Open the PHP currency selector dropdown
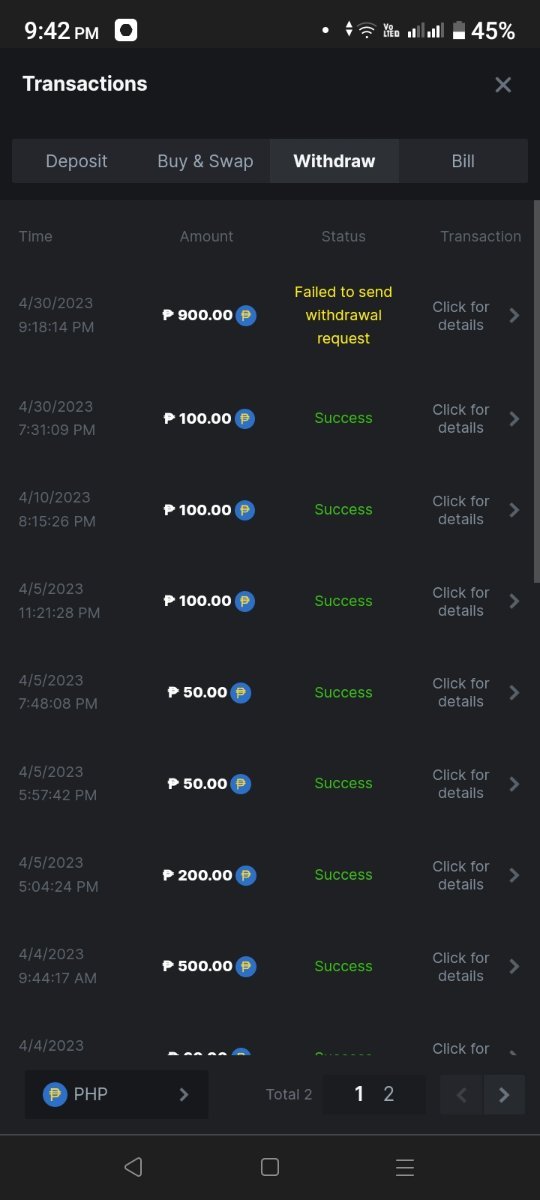 pos(117,1094)
